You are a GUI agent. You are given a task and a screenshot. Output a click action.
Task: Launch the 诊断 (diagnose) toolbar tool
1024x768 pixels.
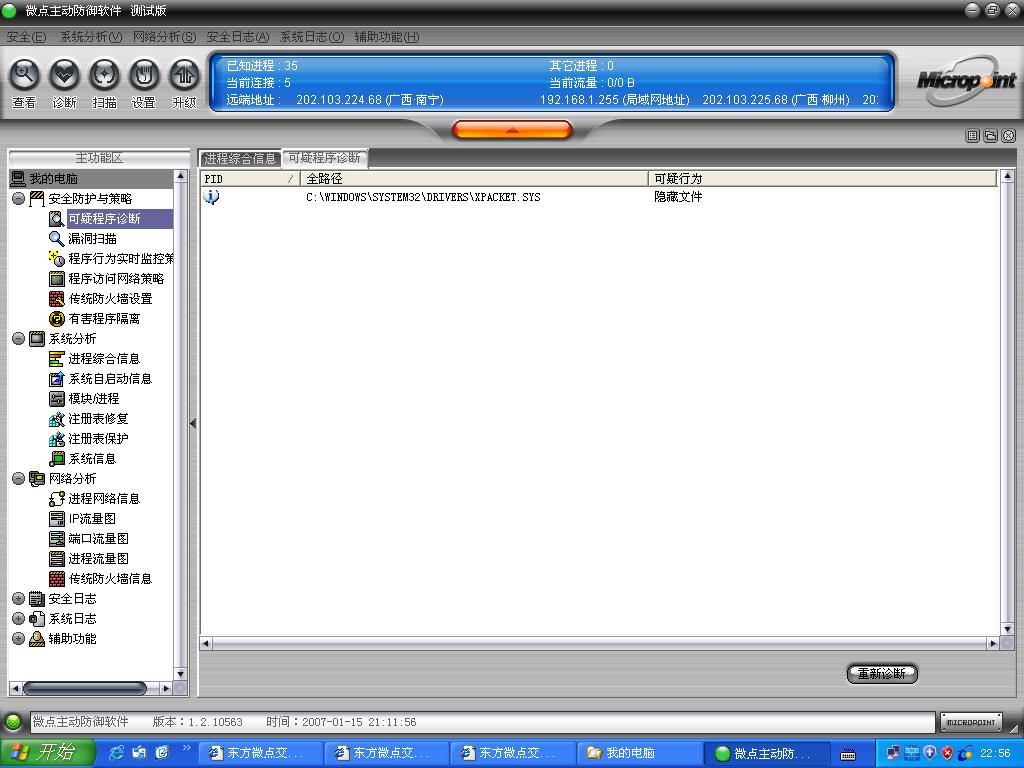pyautogui.click(x=64, y=83)
